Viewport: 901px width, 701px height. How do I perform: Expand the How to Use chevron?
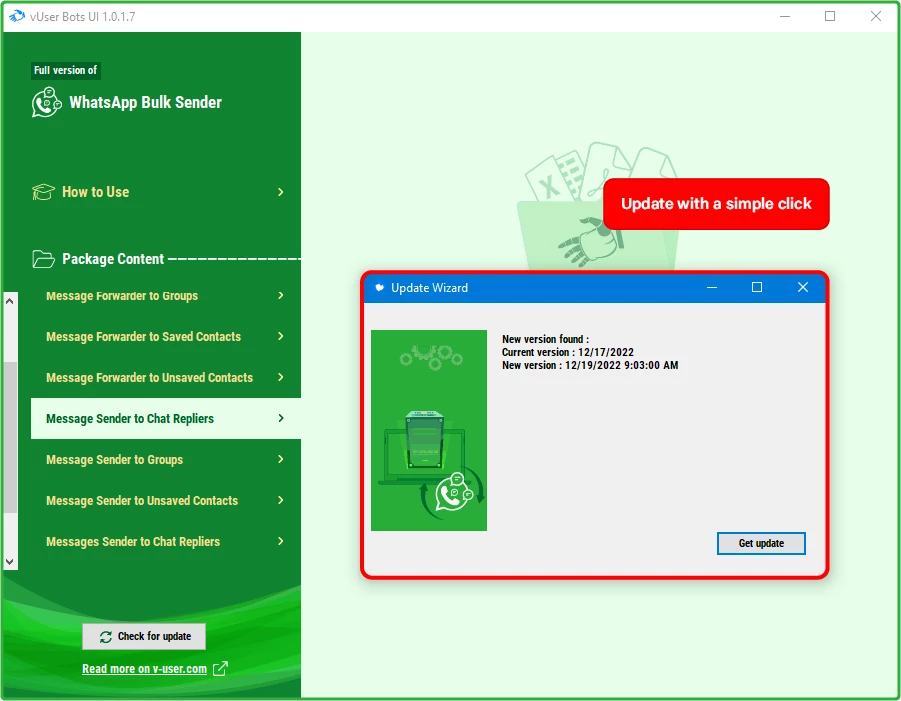point(280,192)
